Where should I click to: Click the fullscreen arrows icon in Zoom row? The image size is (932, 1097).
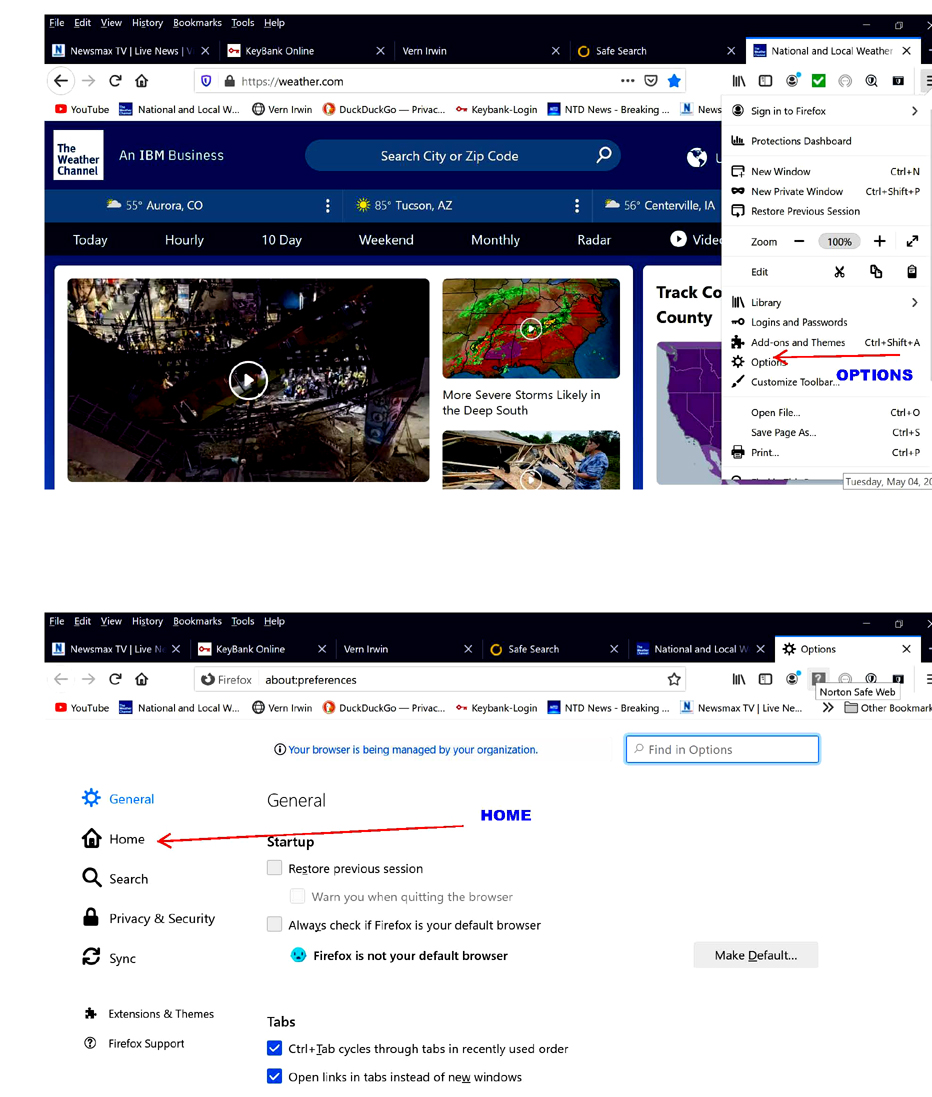pyautogui.click(x=912, y=241)
